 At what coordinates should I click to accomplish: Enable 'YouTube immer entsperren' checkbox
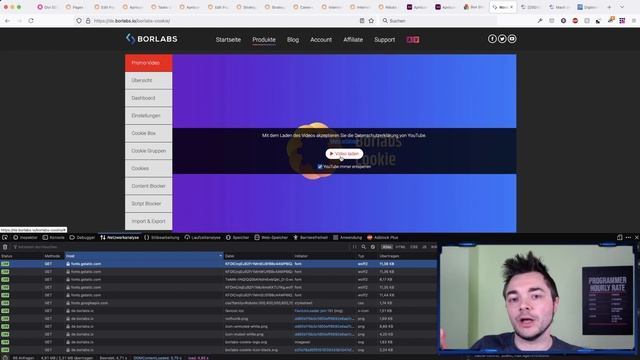320,167
